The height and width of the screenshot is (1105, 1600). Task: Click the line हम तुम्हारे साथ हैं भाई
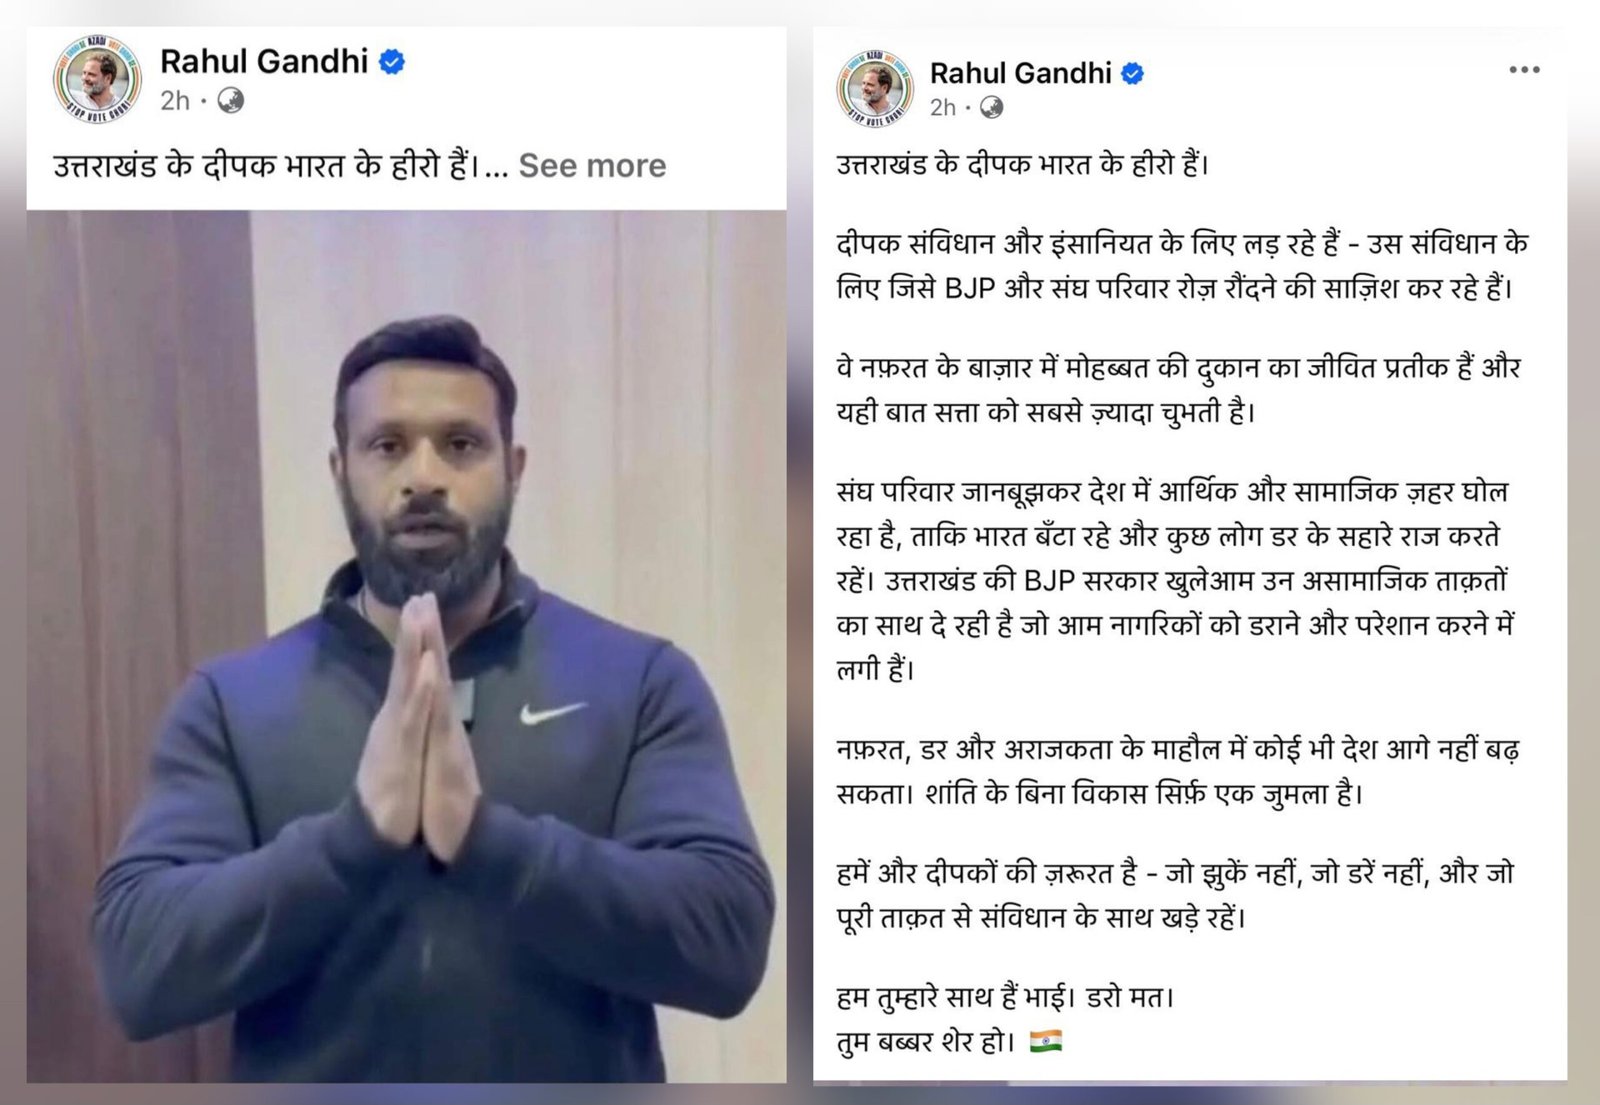point(1005,997)
